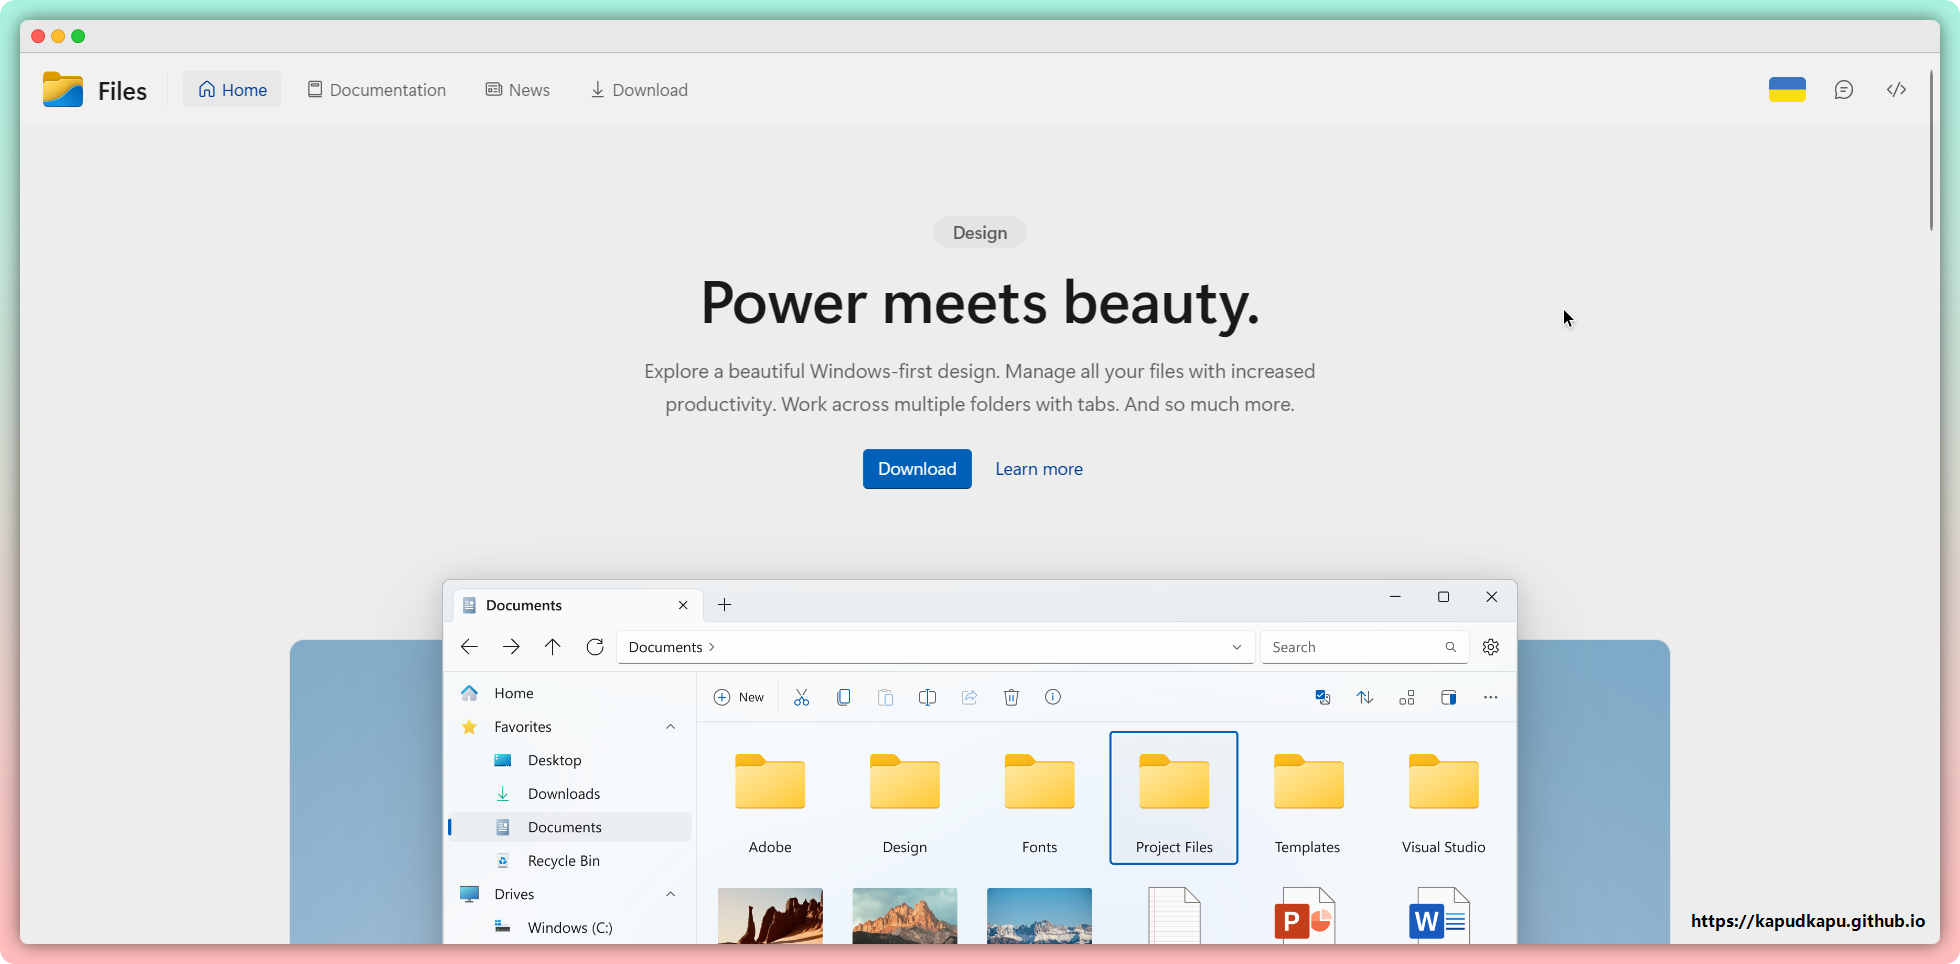Collapse the Favorites section chevron

point(670,727)
